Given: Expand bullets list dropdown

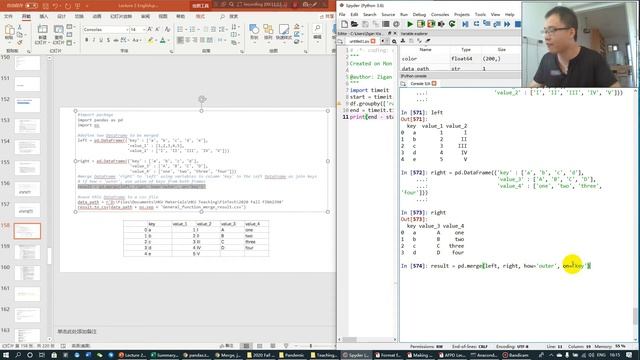Looking at the screenshot, I should coord(185,29).
